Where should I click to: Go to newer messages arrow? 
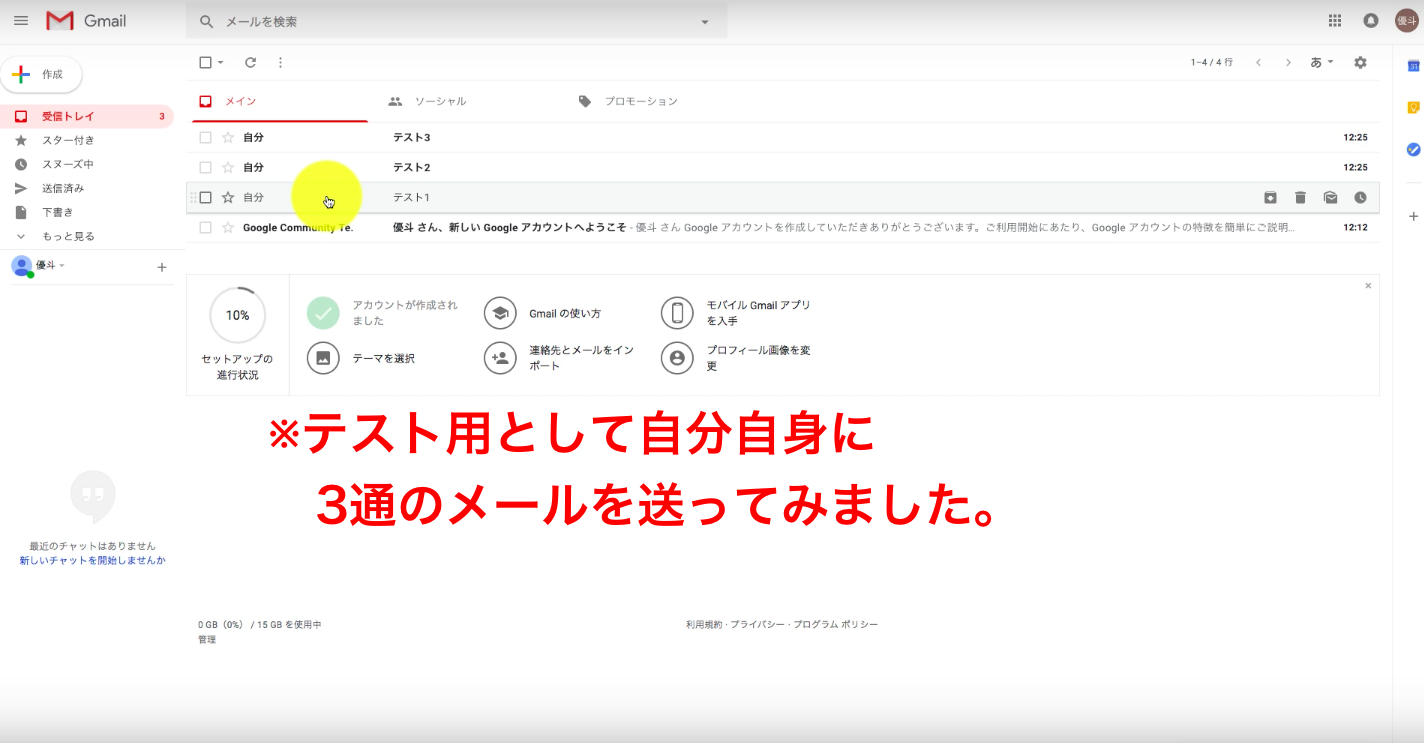pyautogui.click(x=1258, y=62)
